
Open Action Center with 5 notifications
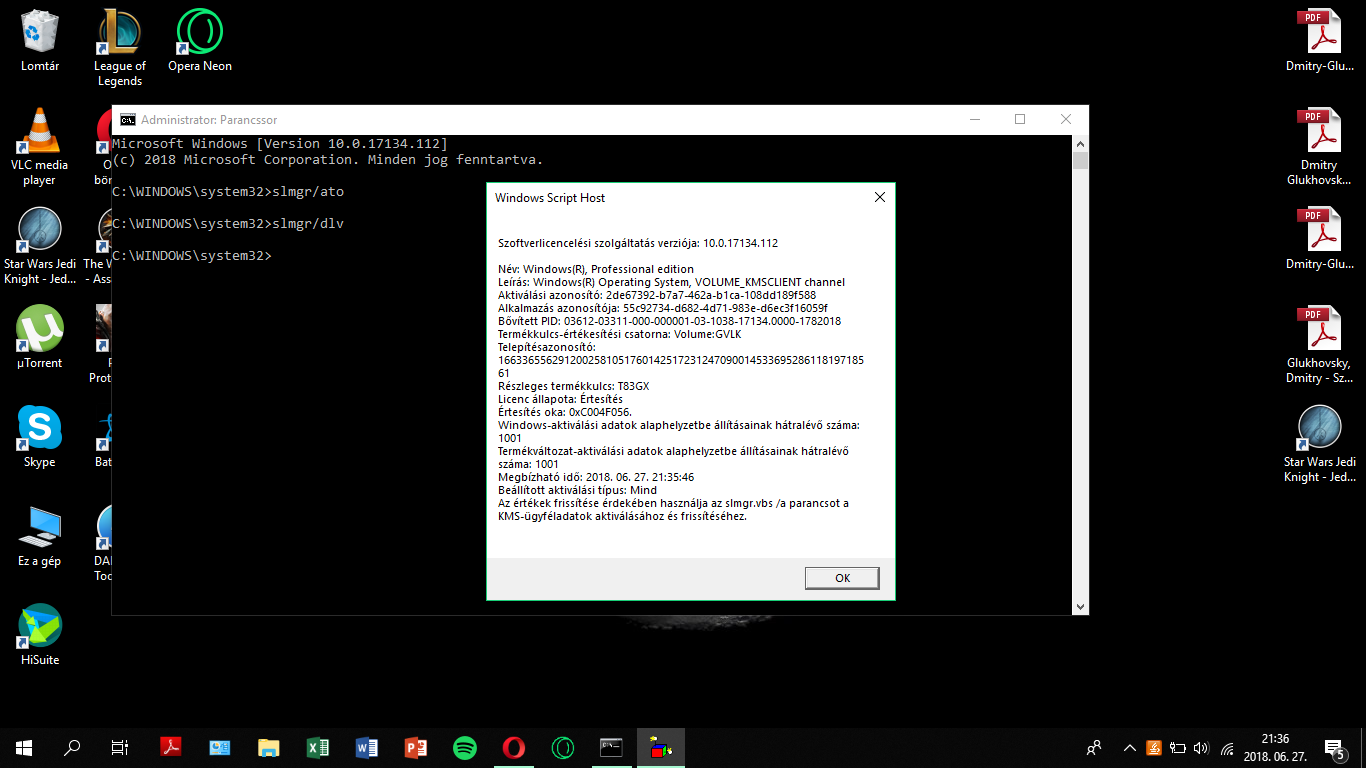coord(1335,748)
